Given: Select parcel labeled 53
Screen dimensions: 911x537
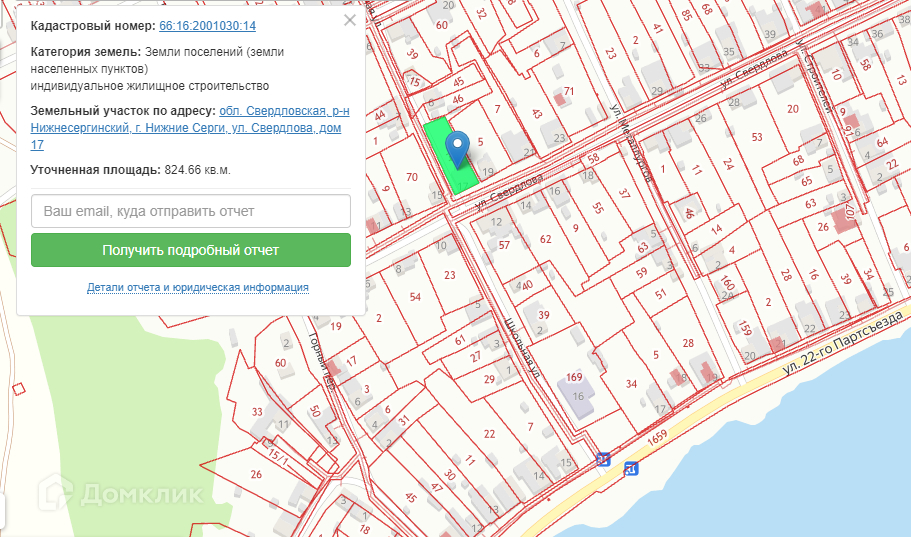Looking at the screenshot, I should point(756,137).
